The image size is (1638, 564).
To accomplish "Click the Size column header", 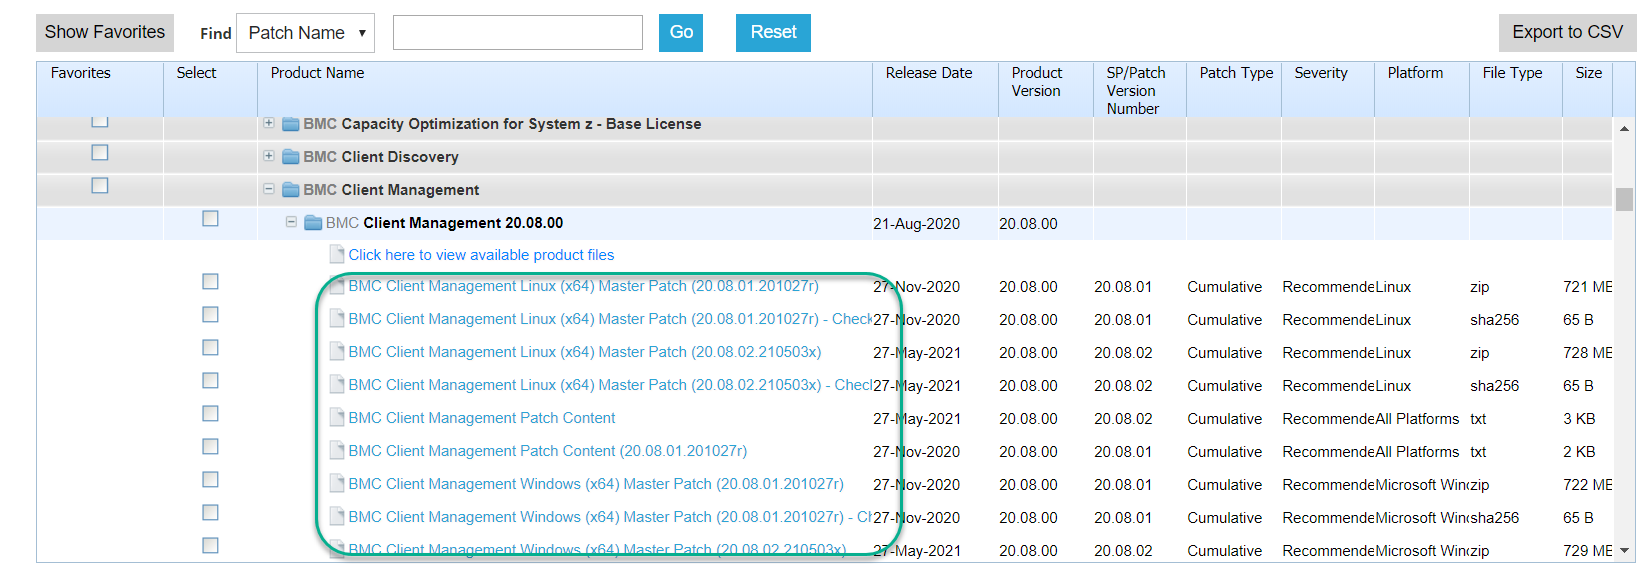I will [1588, 73].
